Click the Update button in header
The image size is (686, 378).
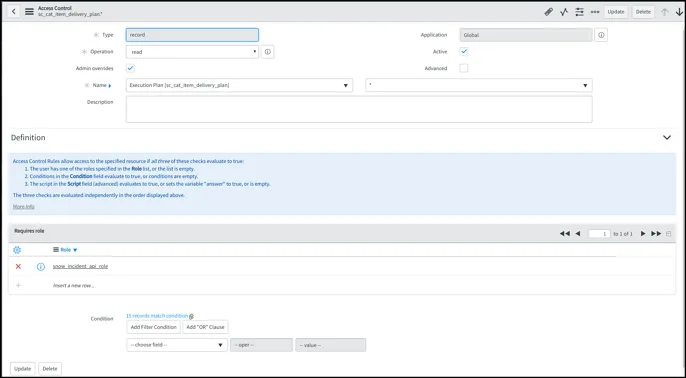(x=616, y=12)
